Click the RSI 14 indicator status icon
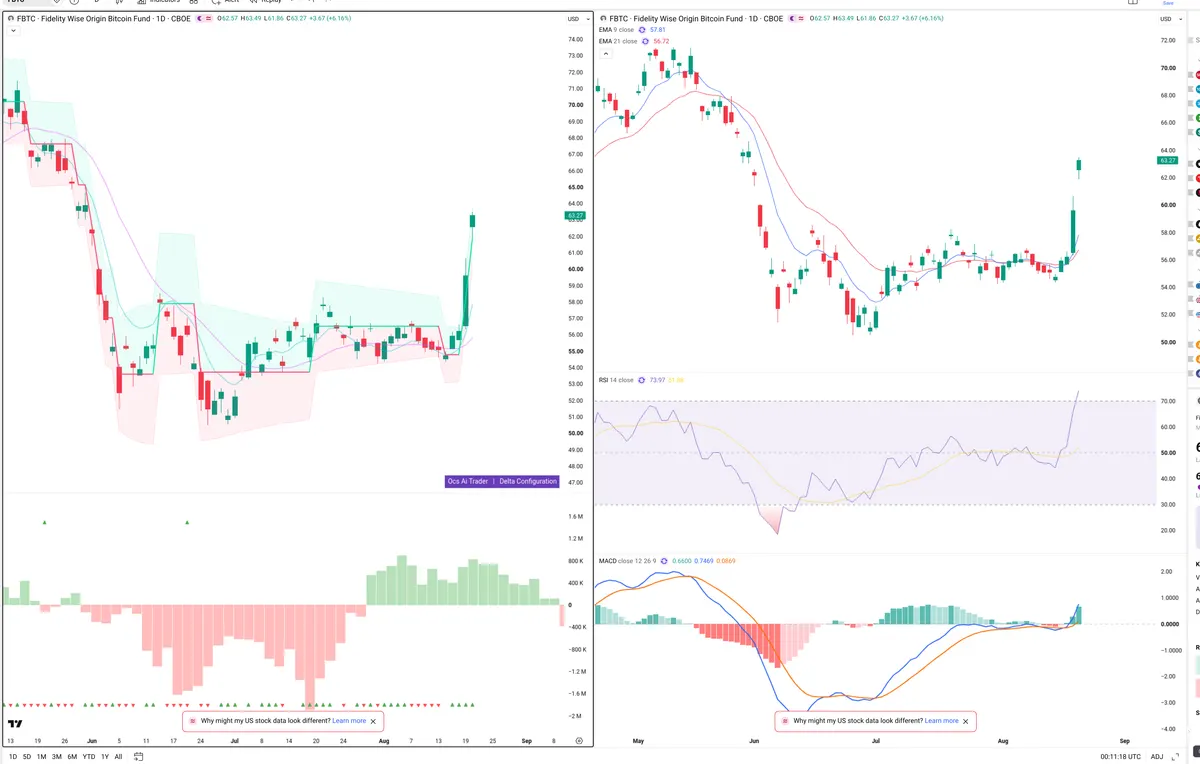This screenshot has height=764, width=1200. [643, 380]
